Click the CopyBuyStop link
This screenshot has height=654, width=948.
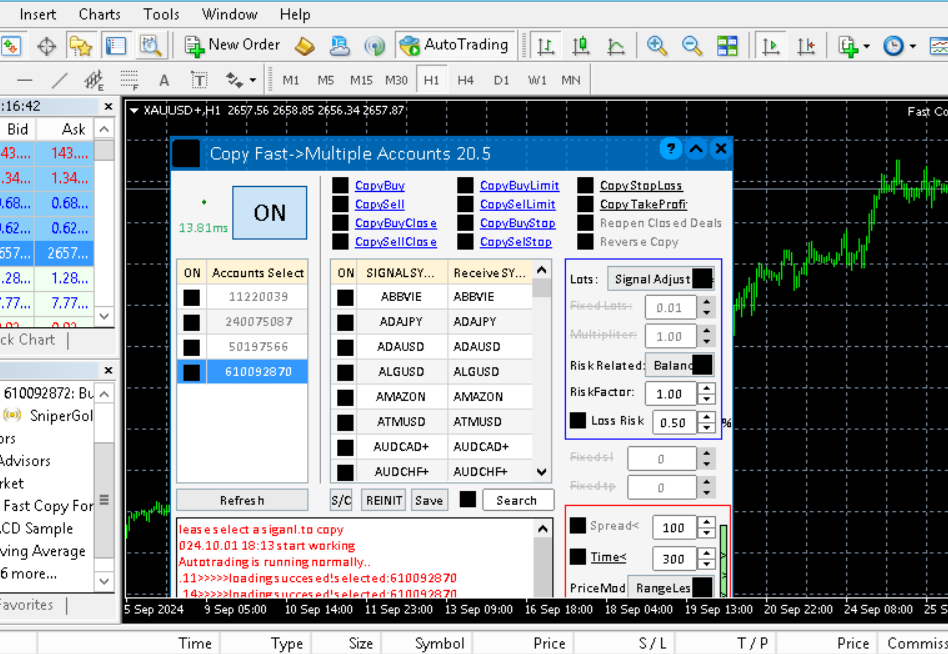(x=518, y=223)
